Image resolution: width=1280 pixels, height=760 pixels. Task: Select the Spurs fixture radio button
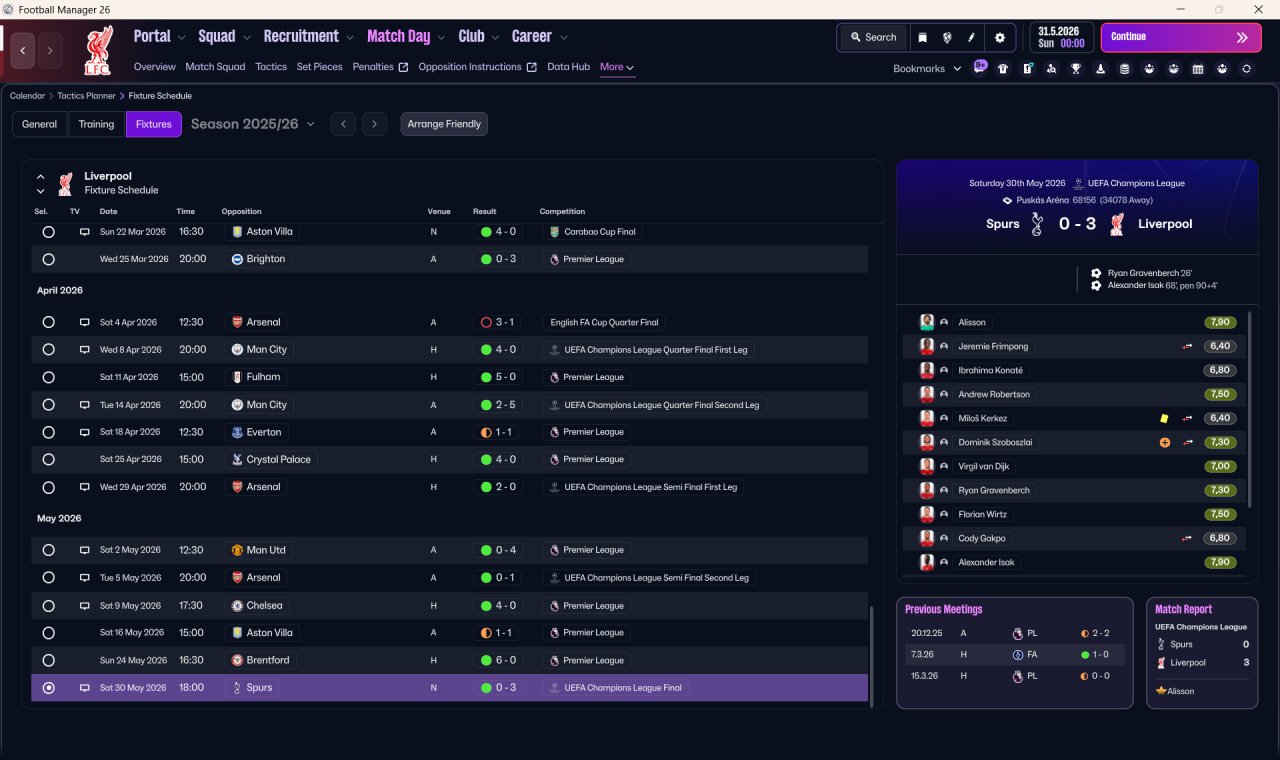pos(48,688)
